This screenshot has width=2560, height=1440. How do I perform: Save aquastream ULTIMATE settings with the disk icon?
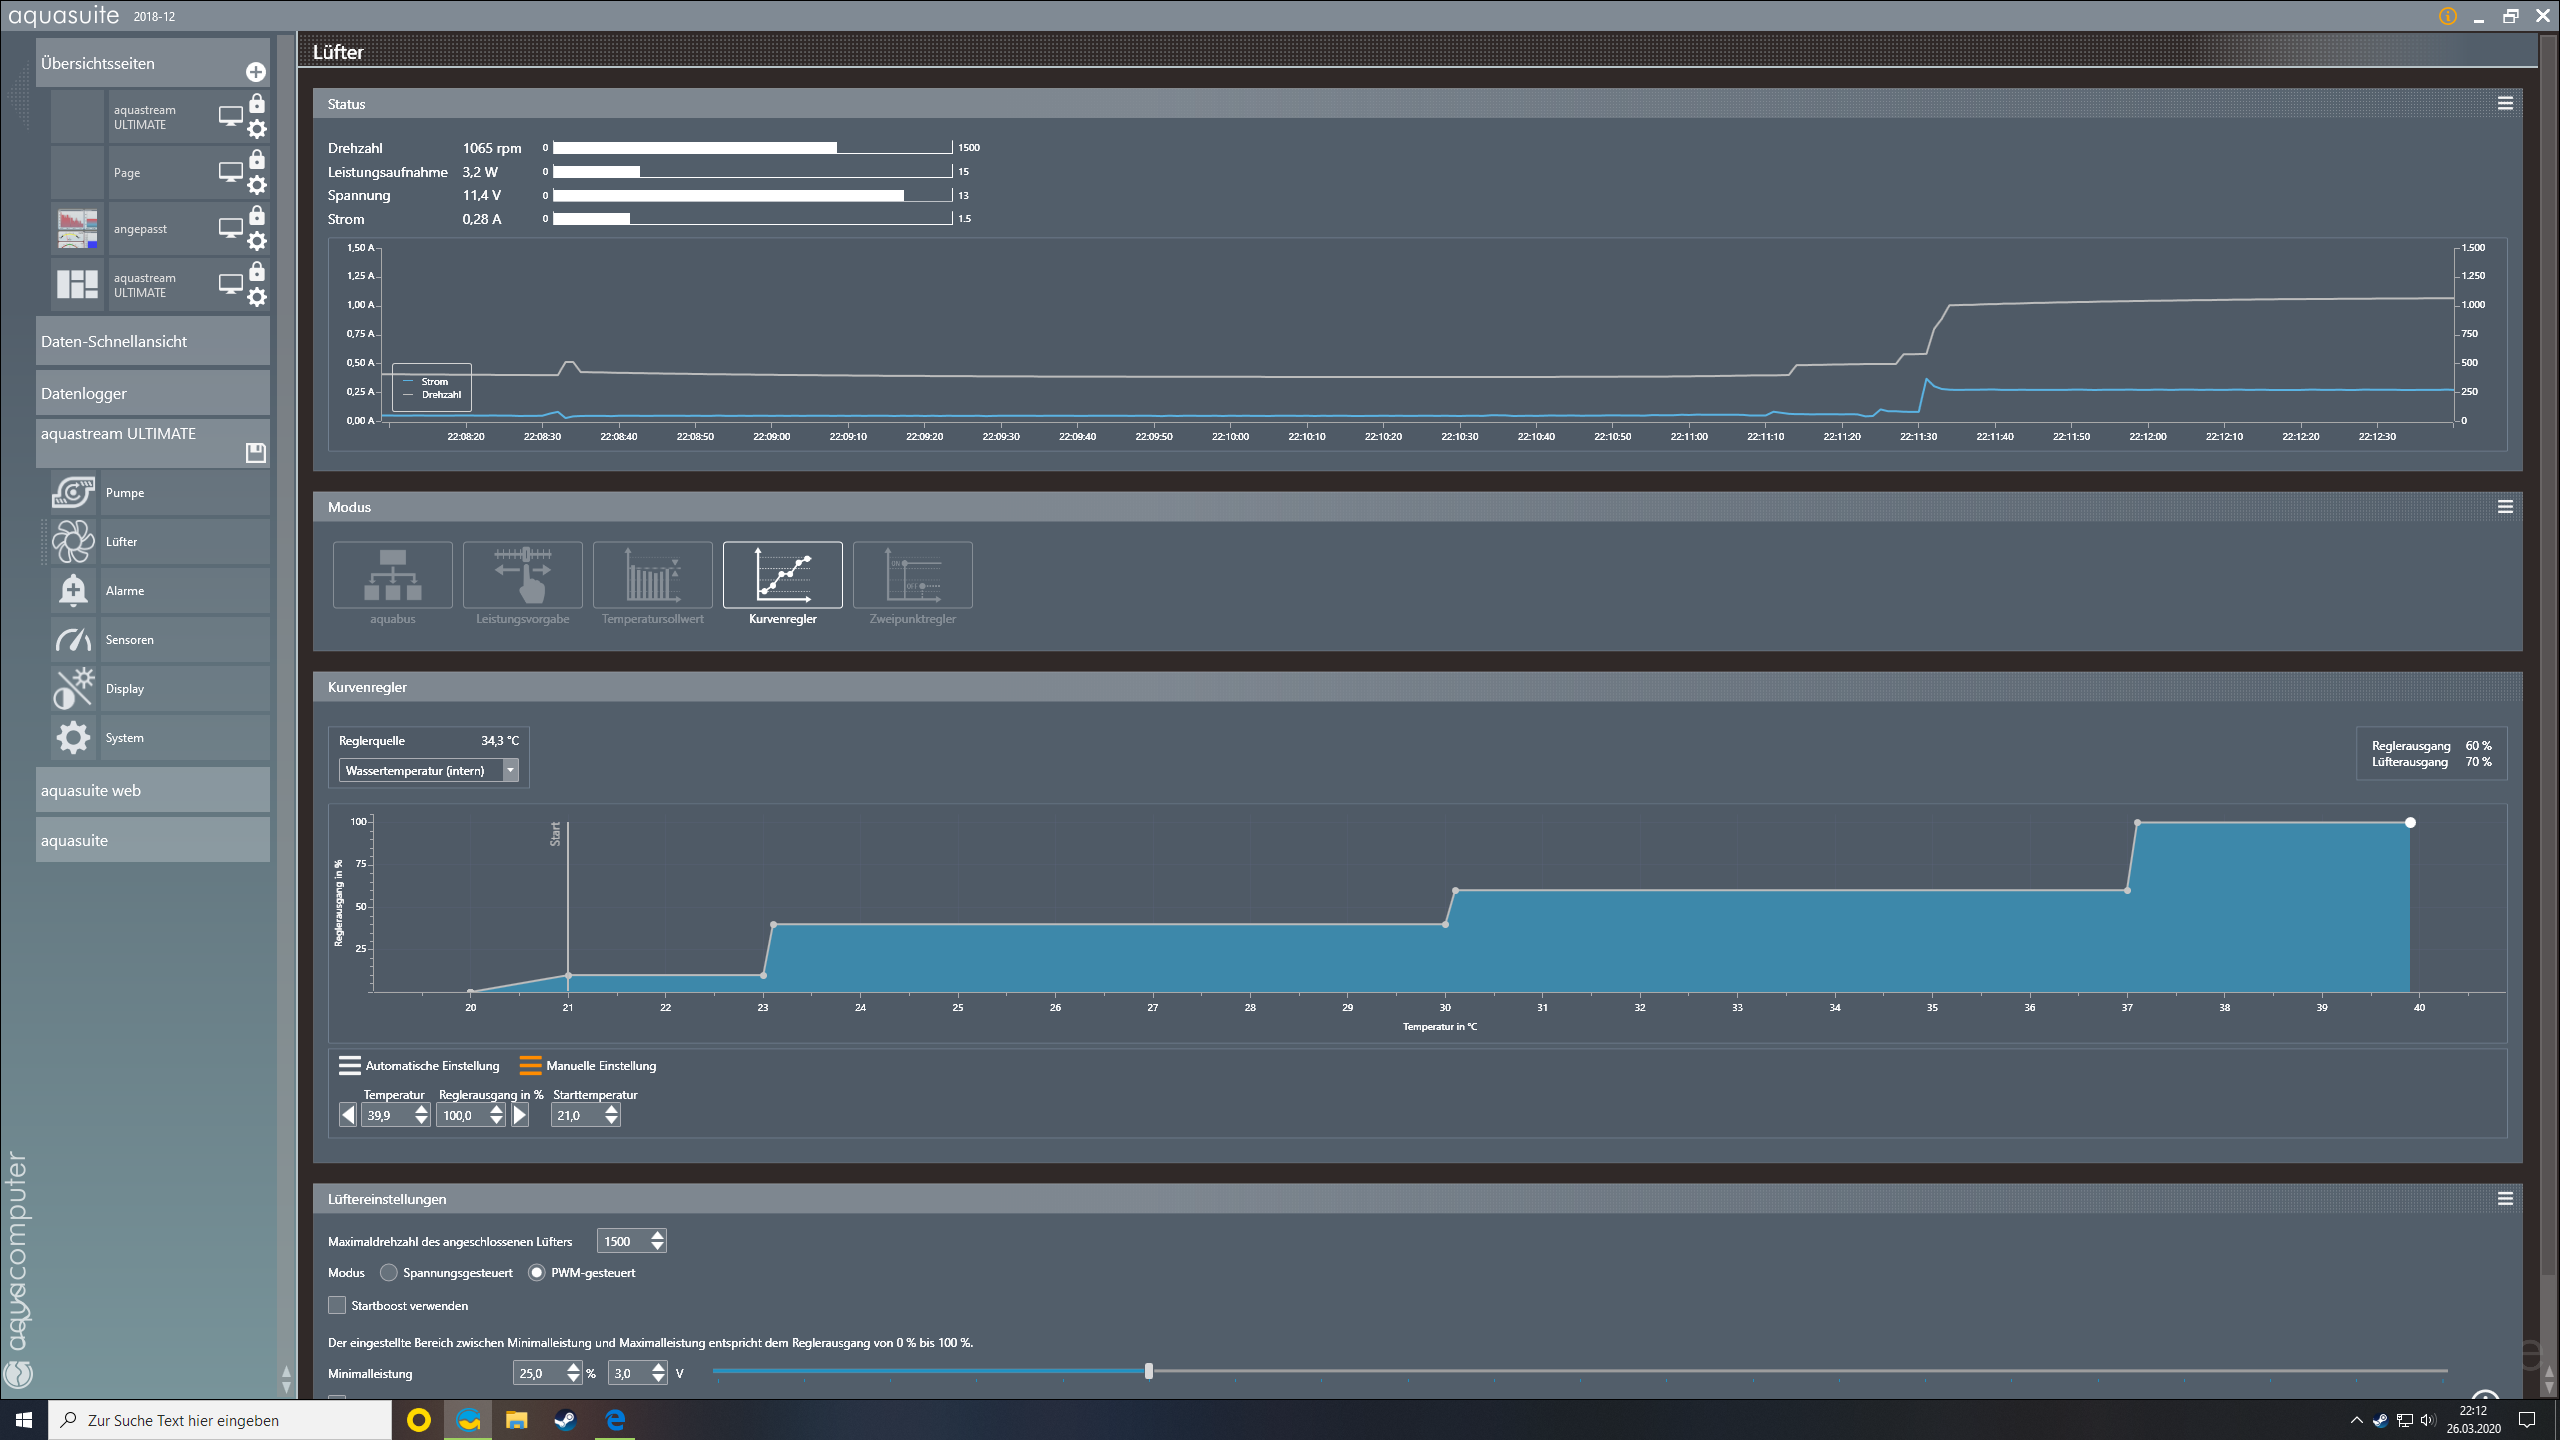(x=256, y=453)
